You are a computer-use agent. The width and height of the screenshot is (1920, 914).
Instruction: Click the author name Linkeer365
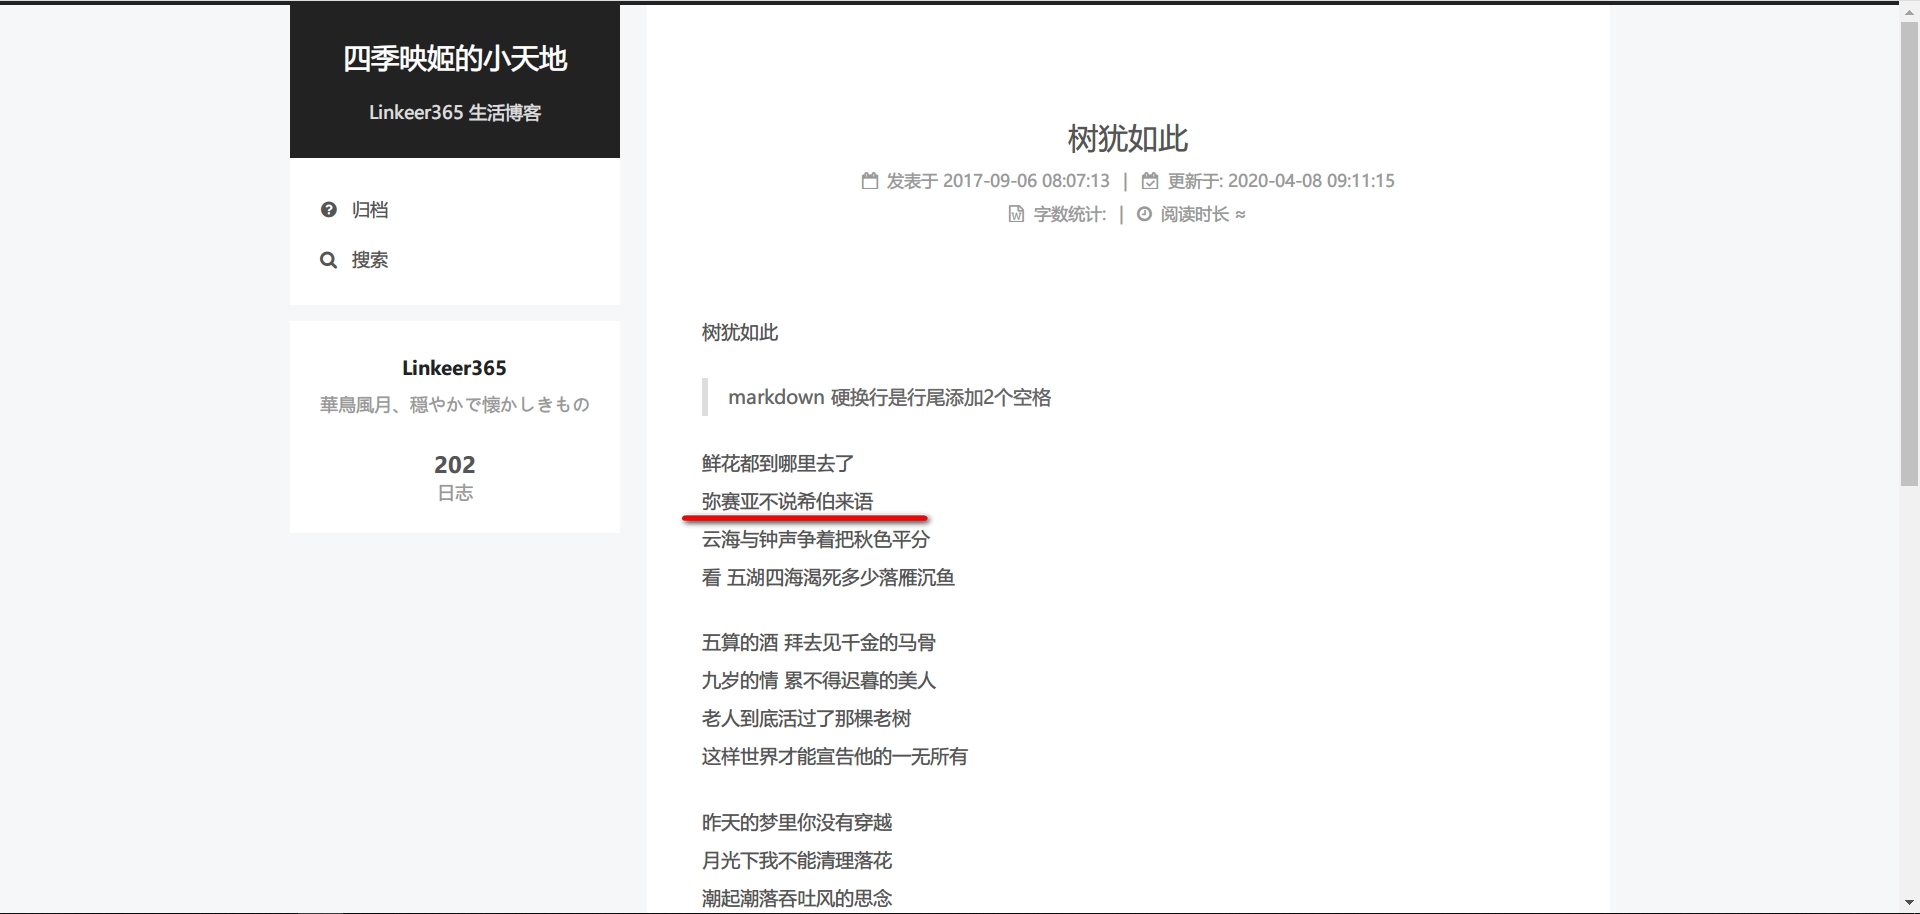[454, 368]
